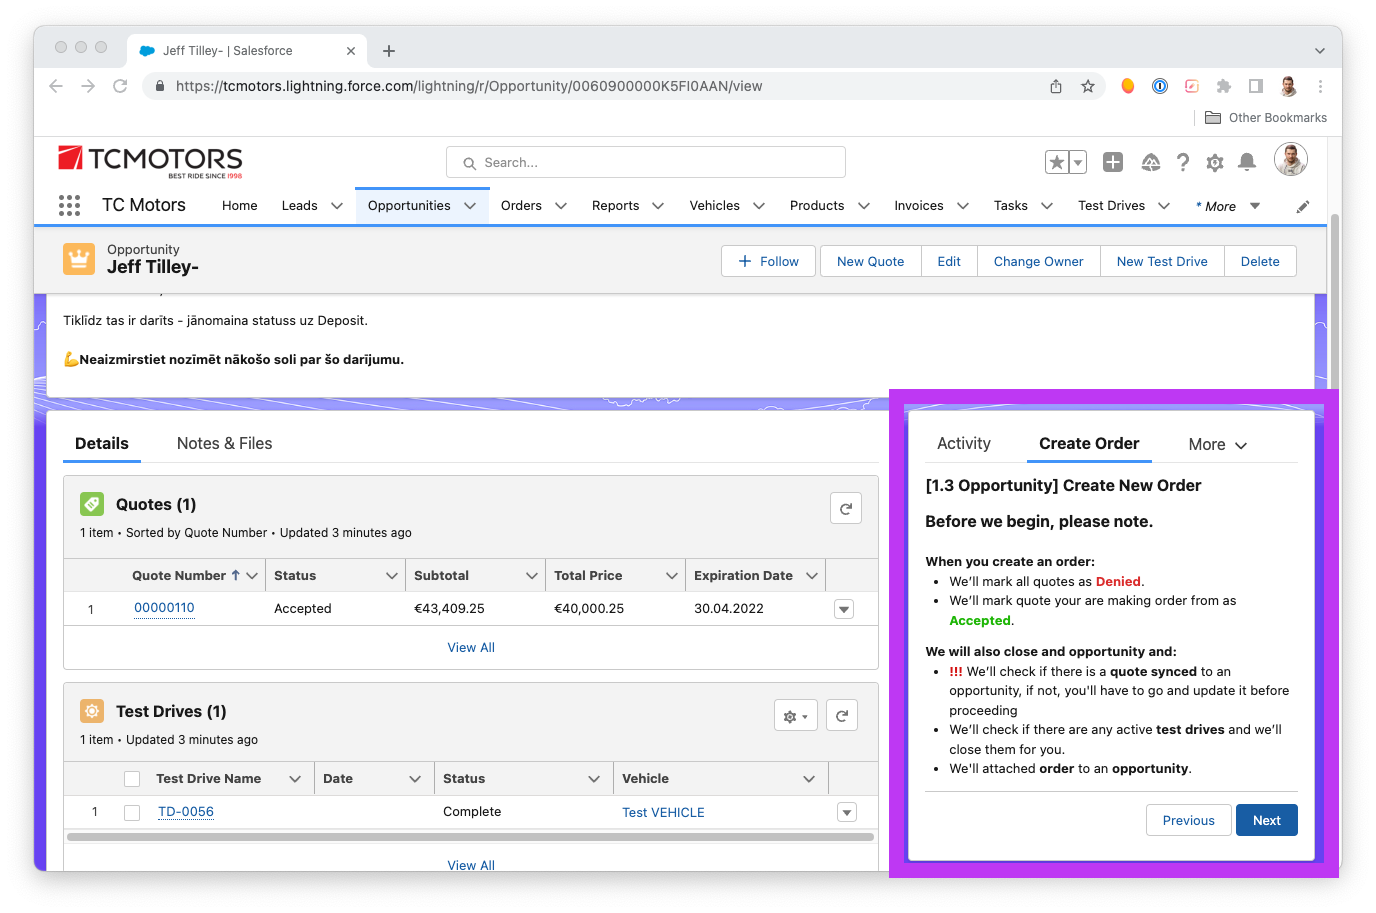Click the New Quote button
The height and width of the screenshot is (913, 1376).
[x=871, y=262]
